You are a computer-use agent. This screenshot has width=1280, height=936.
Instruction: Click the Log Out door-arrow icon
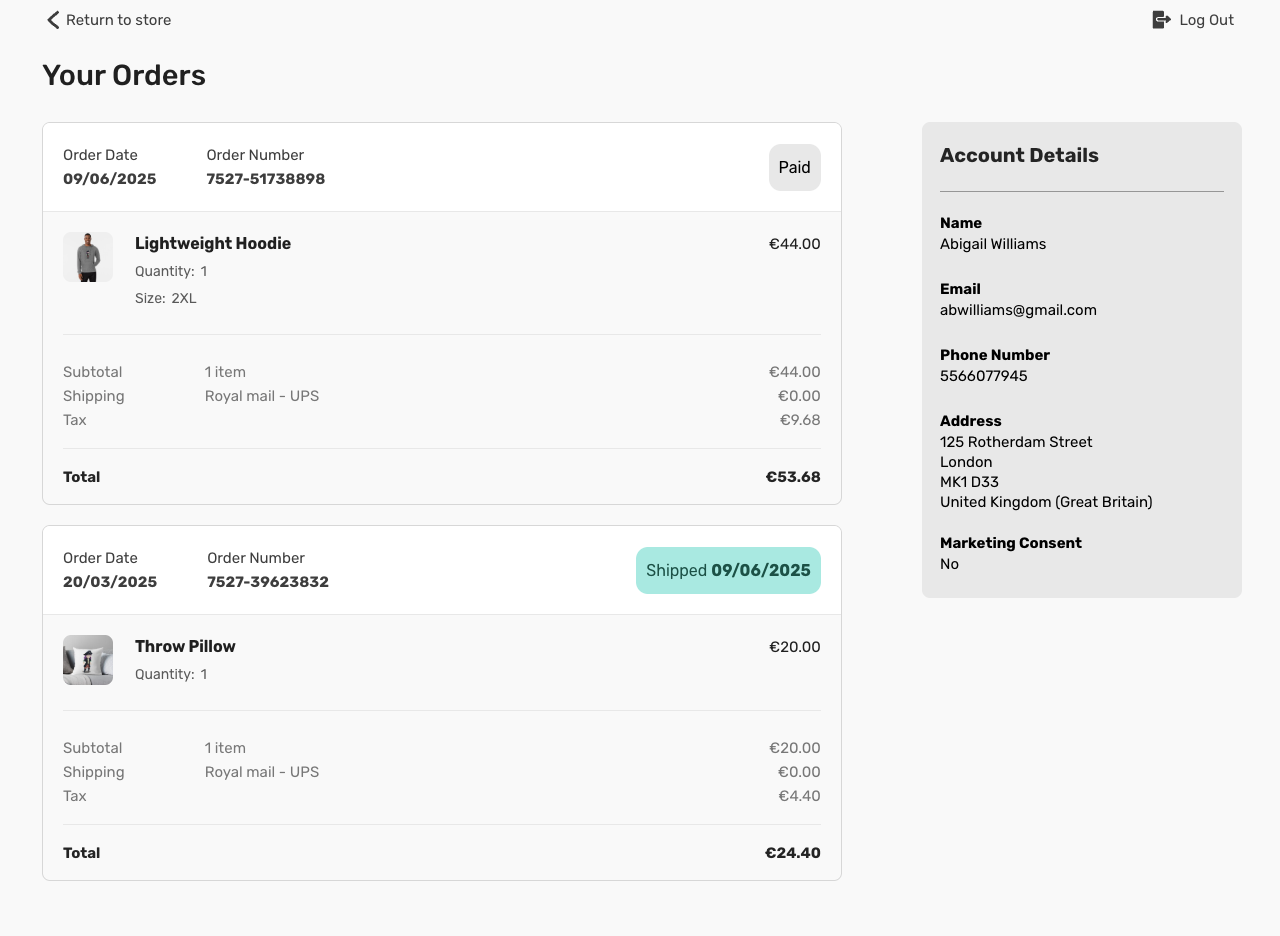coord(1161,20)
